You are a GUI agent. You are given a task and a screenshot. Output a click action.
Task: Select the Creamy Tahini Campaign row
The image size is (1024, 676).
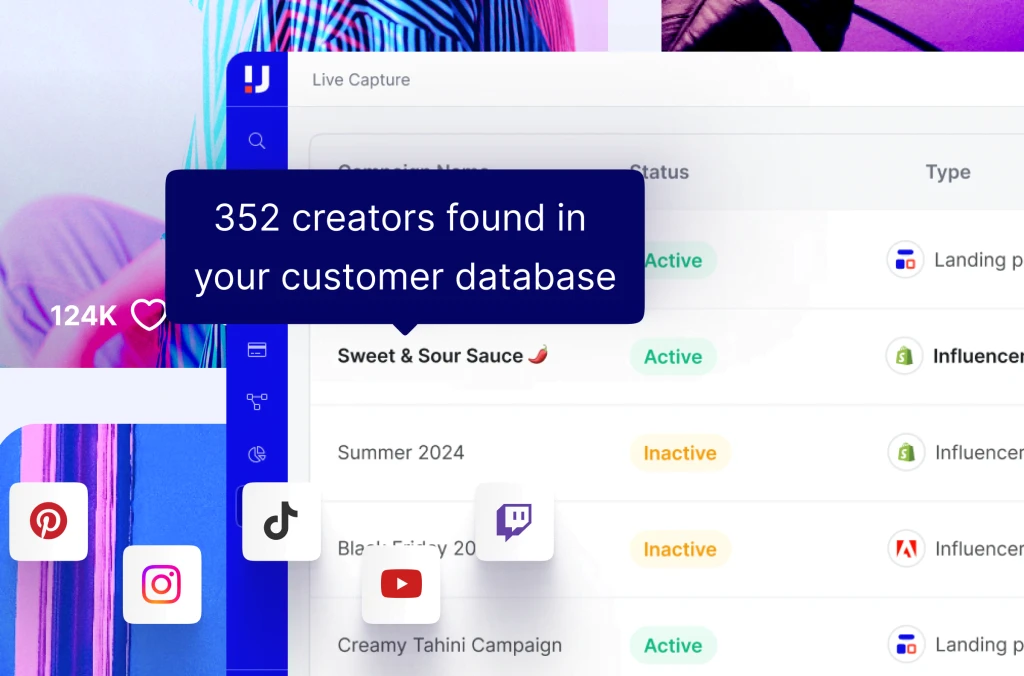[x=449, y=645]
